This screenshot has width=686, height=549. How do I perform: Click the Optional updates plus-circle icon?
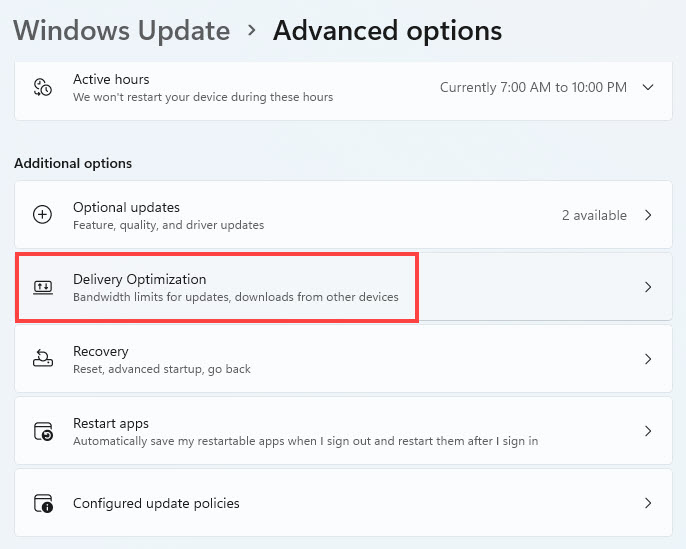click(x=42, y=215)
